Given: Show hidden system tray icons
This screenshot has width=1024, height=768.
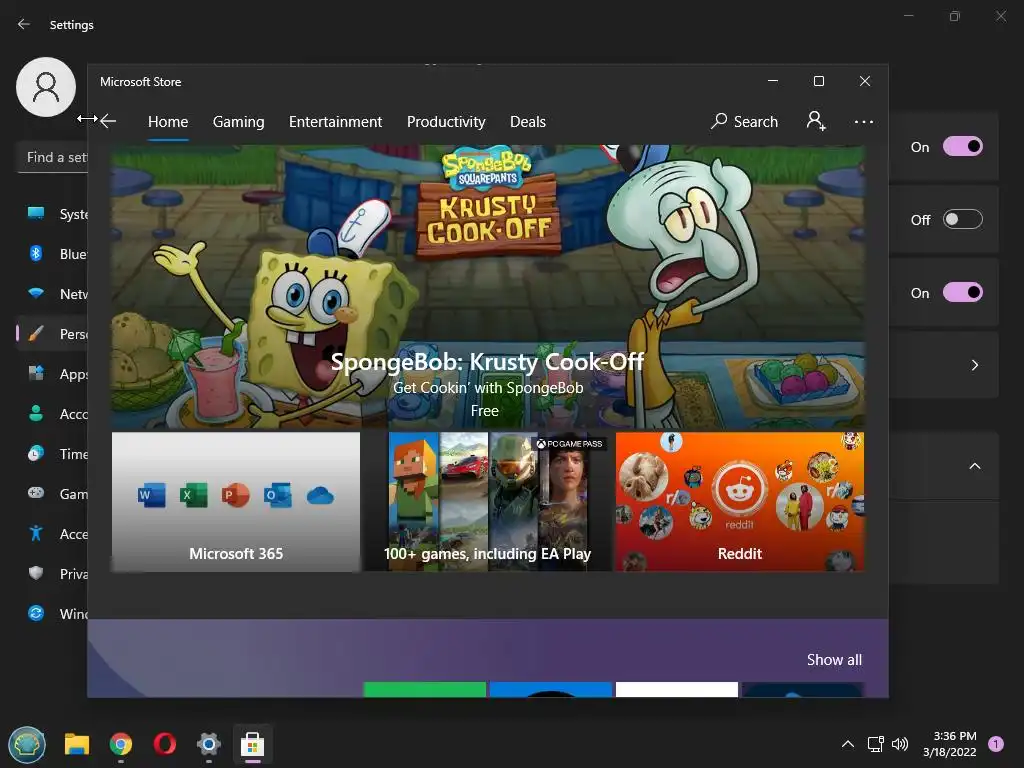Looking at the screenshot, I should [x=848, y=744].
